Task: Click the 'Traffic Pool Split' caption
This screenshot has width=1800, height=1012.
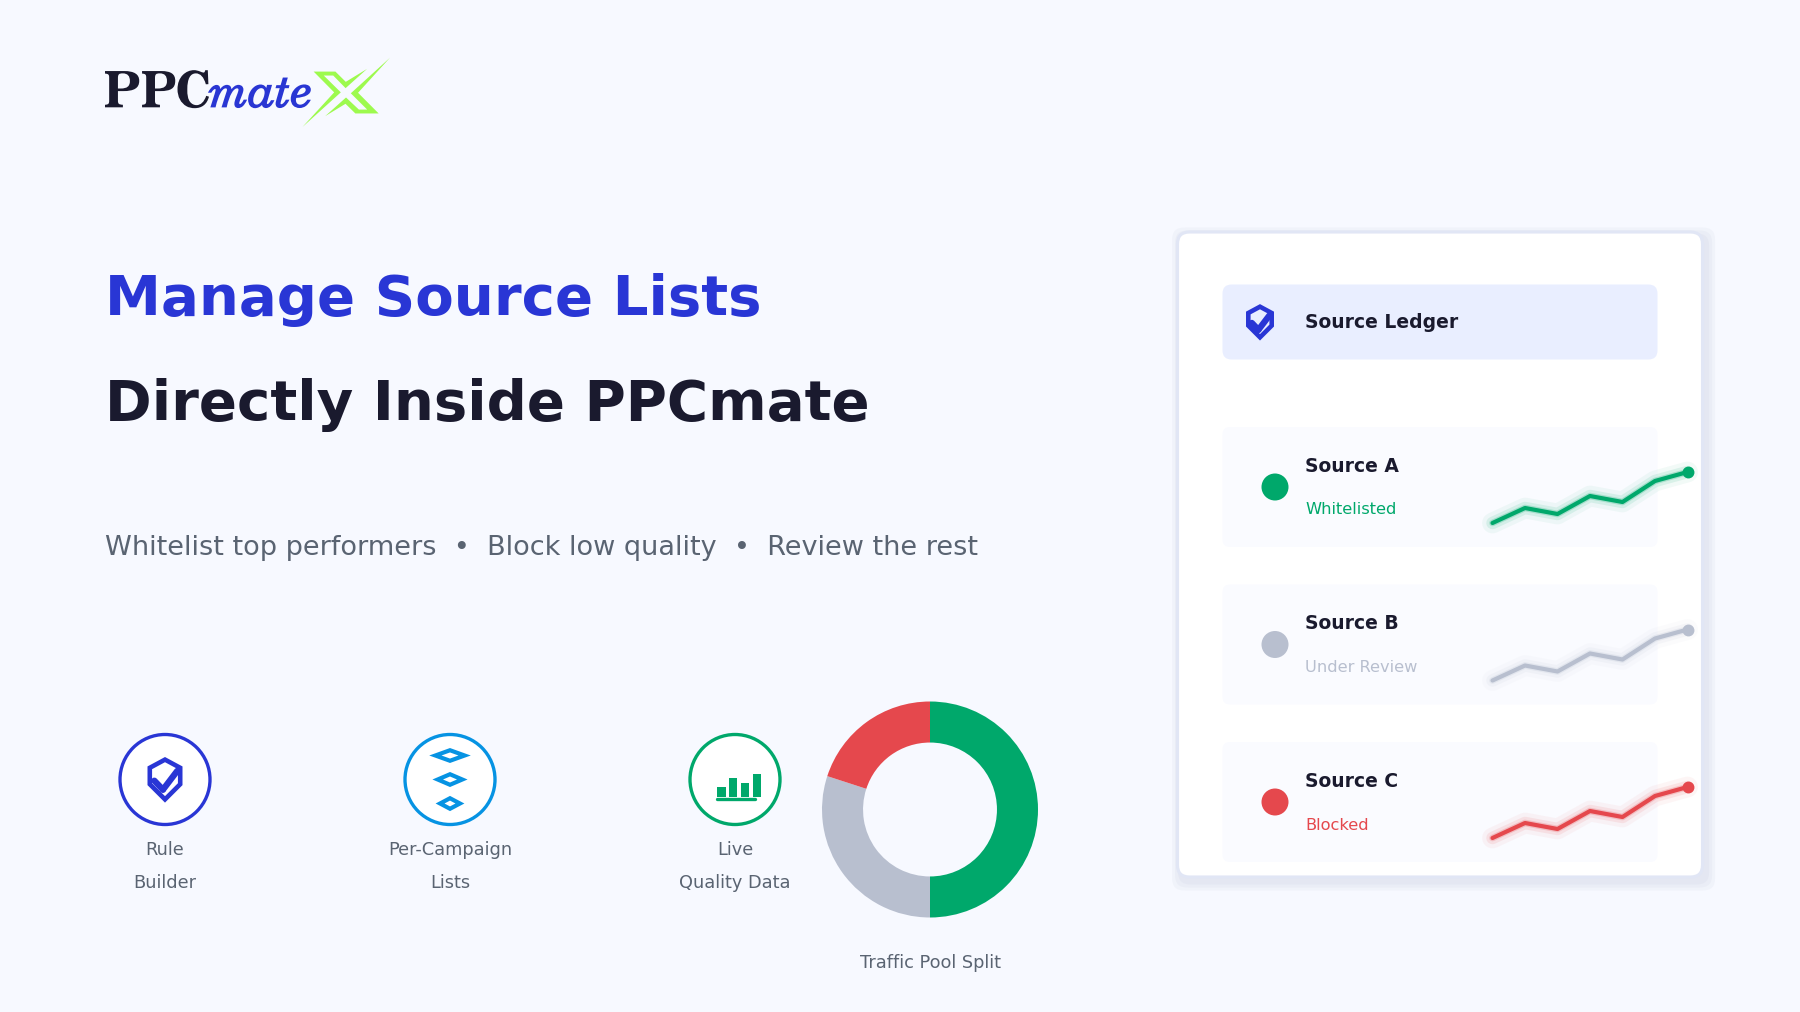Action: click(930, 962)
